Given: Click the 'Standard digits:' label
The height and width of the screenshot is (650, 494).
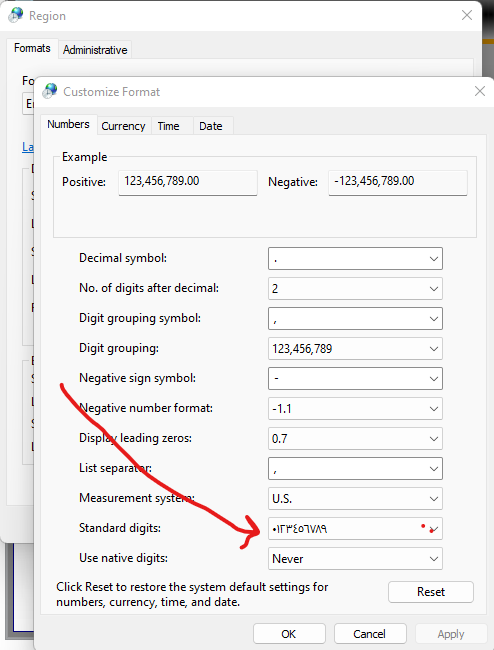Looking at the screenshot, I should 120,528.
